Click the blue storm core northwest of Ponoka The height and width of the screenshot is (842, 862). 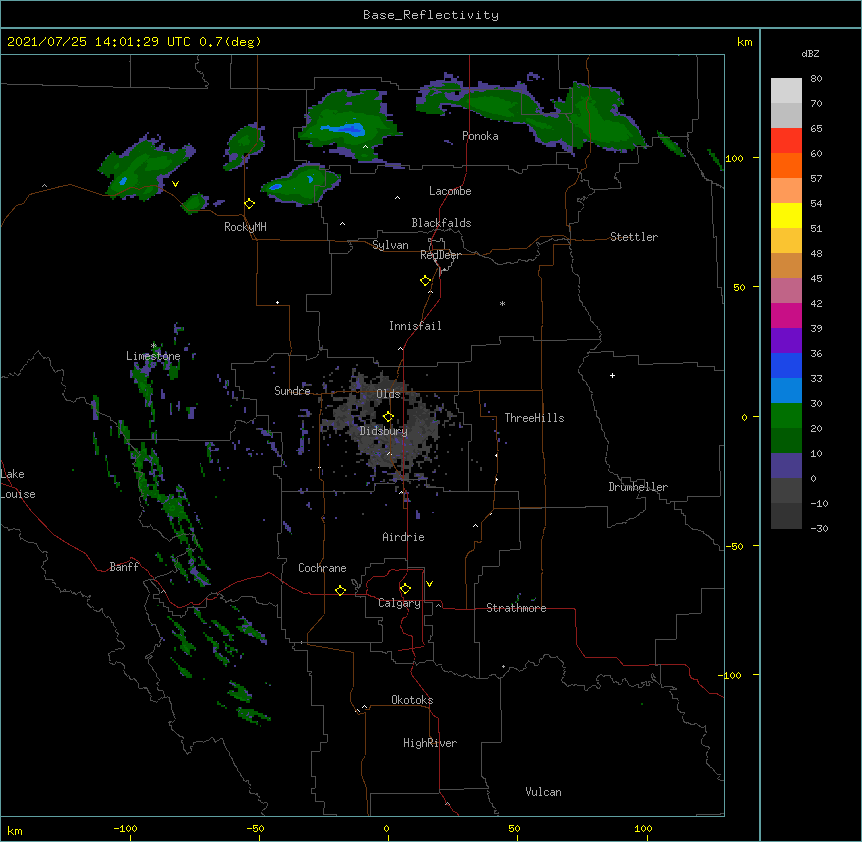345,130
